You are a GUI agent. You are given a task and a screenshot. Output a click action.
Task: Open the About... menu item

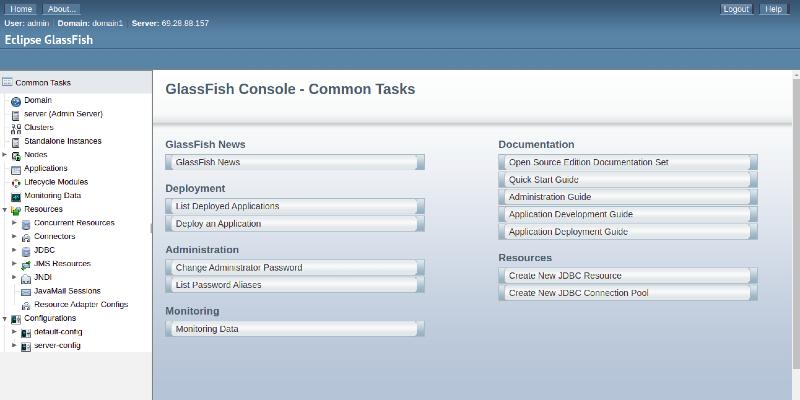[62, 9]
